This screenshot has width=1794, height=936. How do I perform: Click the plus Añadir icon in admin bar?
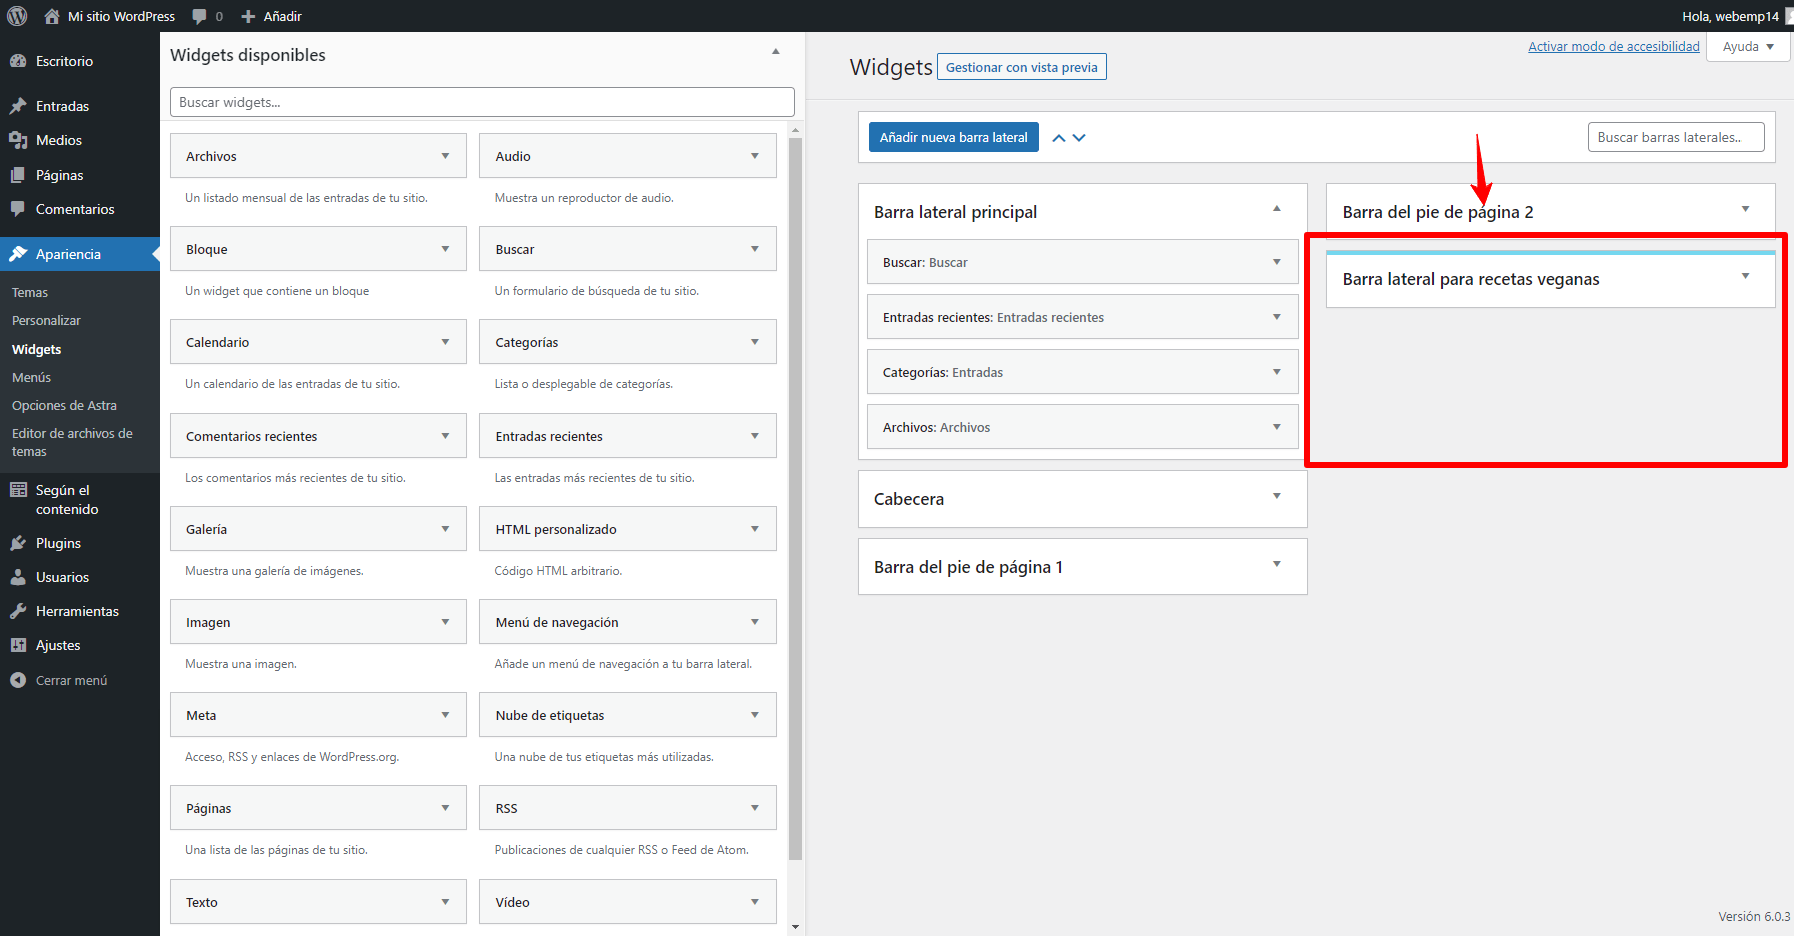point(249,16)
